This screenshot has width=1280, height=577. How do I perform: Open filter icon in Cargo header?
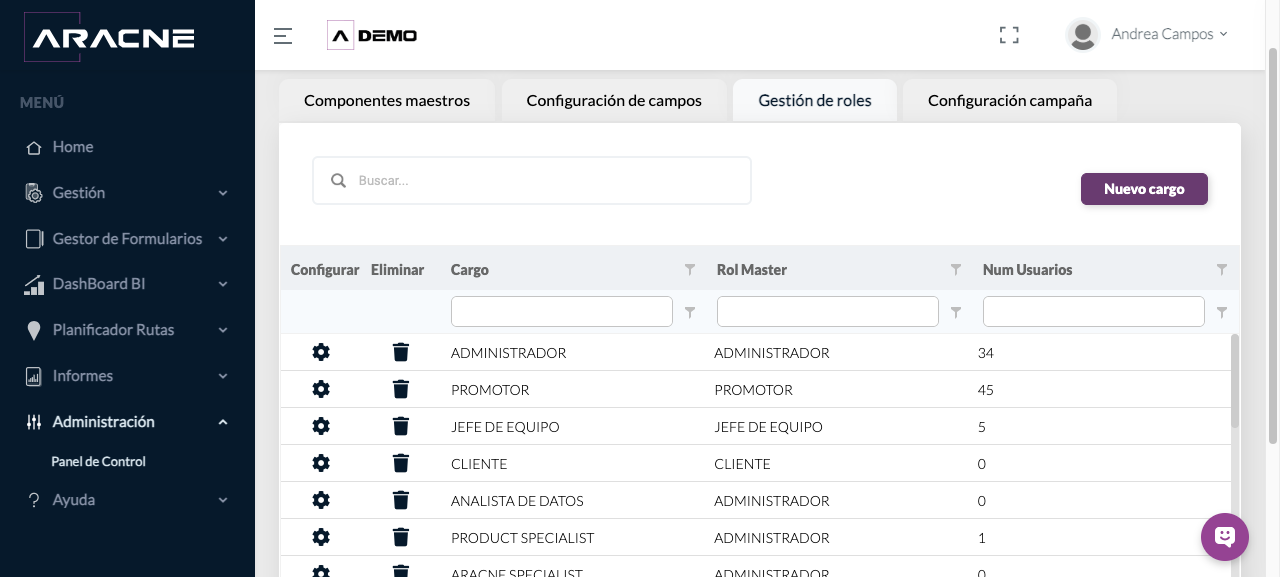click(689, 270)
